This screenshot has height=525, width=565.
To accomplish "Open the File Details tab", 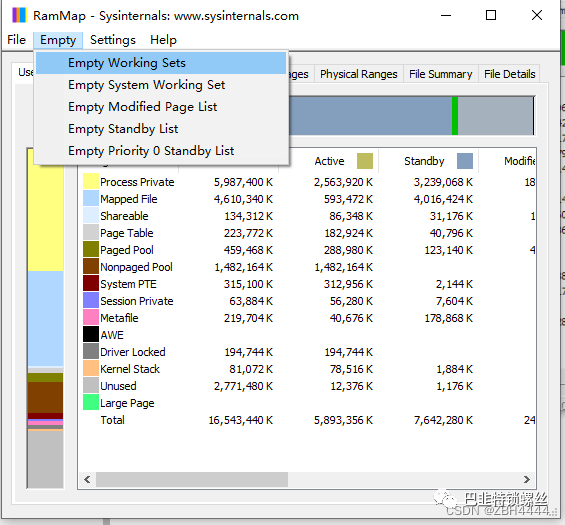I will click(x=509, y=74).
